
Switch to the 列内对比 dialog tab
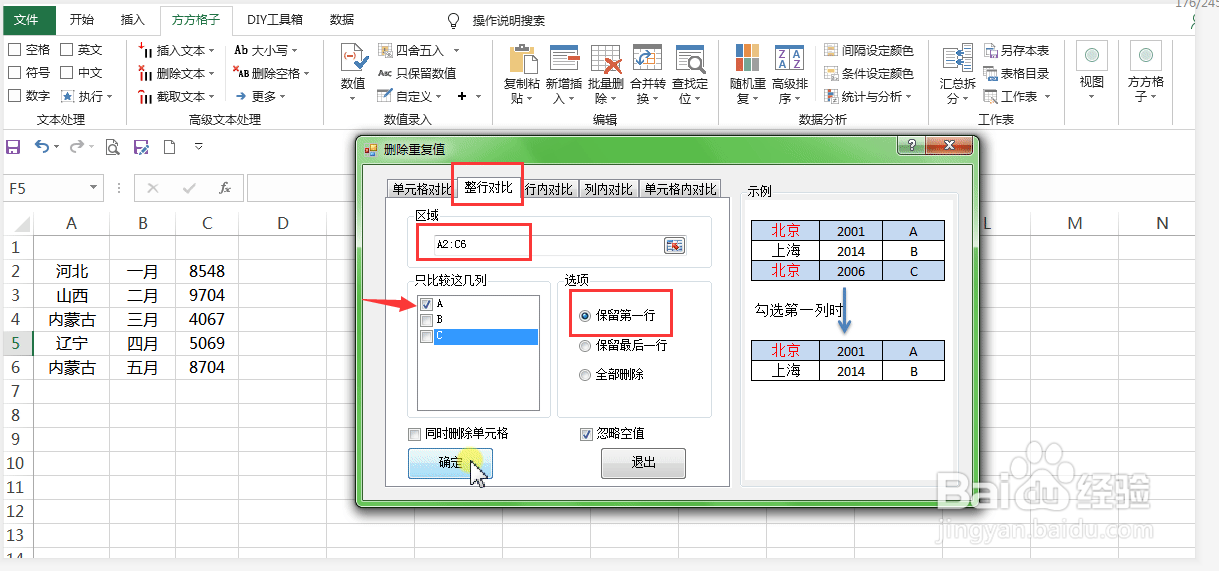point(608,189)
